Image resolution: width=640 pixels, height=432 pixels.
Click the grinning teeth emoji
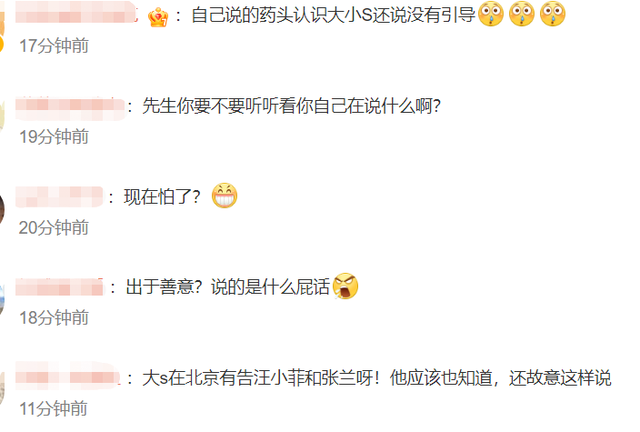pyautogui.click(x=224, y=196)
